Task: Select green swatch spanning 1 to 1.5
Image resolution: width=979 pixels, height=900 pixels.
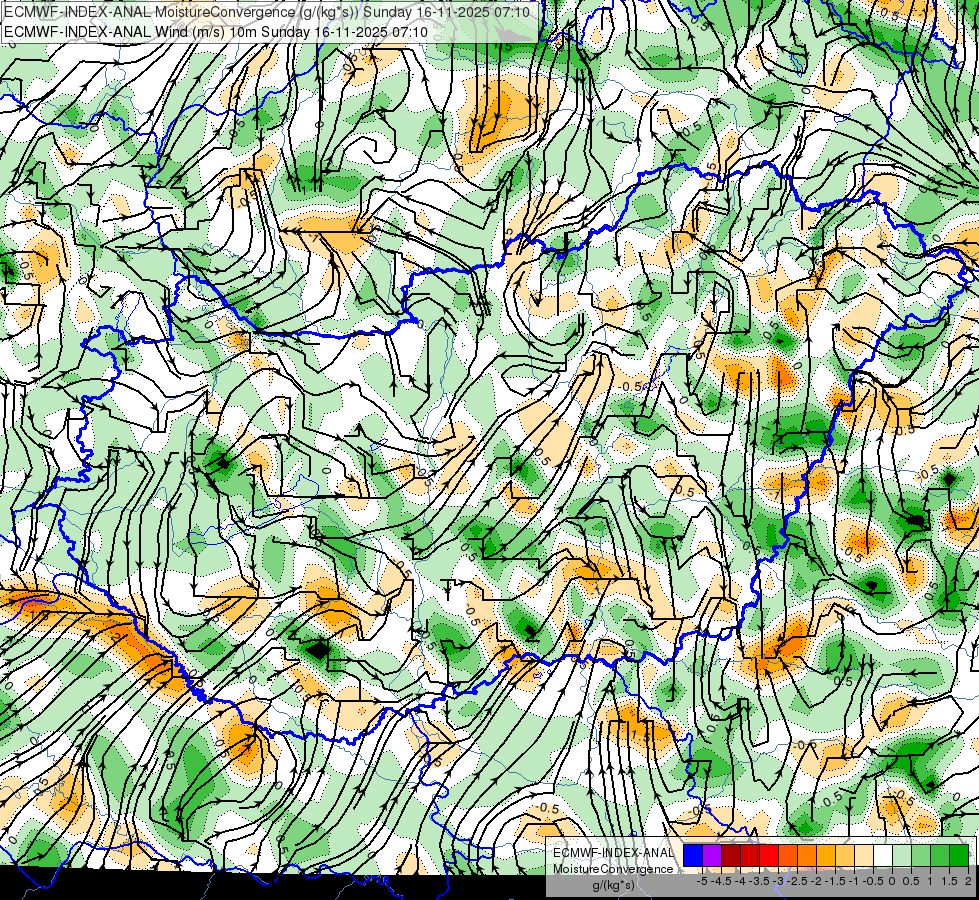Action: tap(940, 855)
